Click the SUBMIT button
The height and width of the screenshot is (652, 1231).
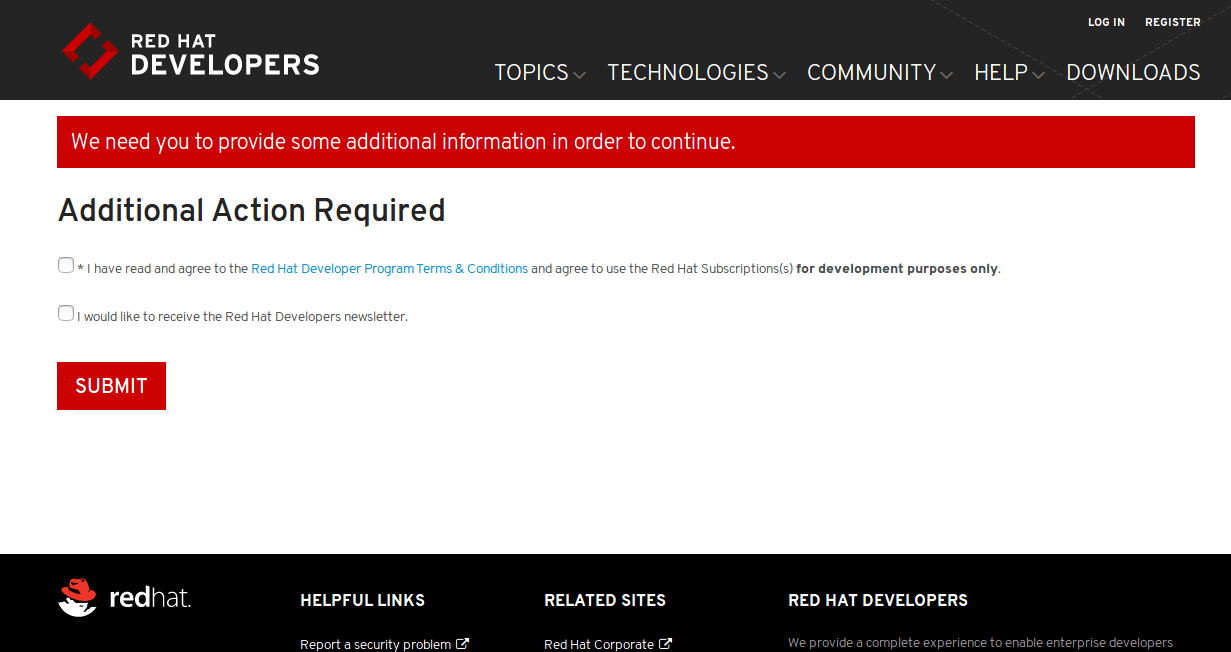tap(111, 386)
